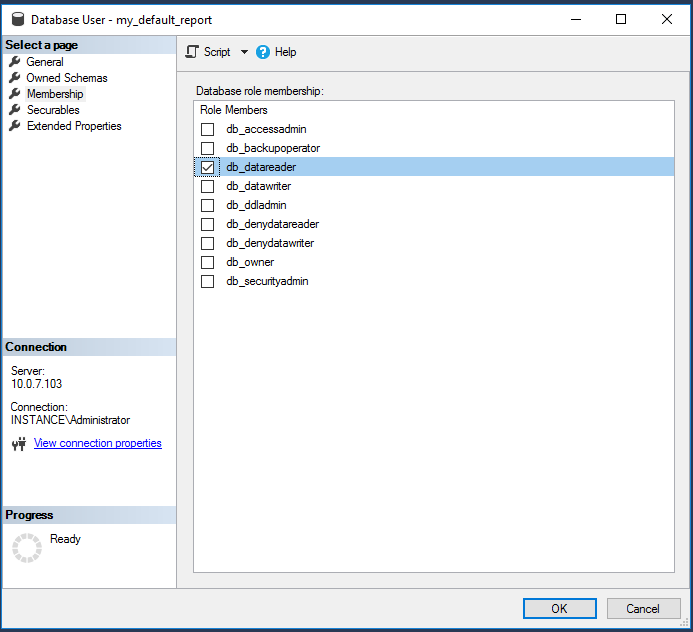
Task: Click the blue Help question mark icon
Action: pyautogui.click(x=263, y=52)
